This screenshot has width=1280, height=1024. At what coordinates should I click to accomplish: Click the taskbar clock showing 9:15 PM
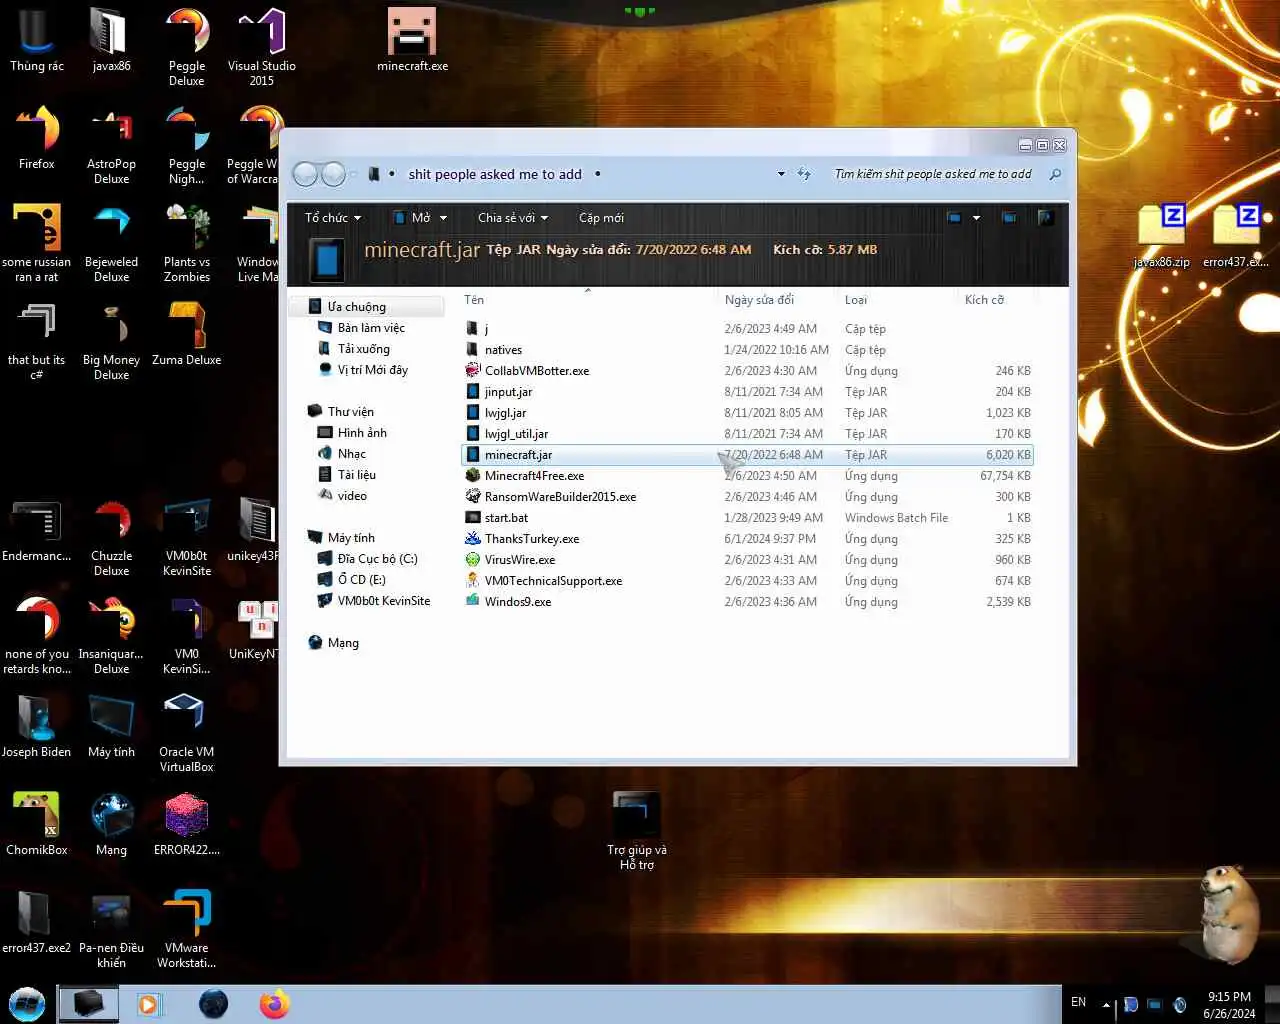coord(1229,1005)
